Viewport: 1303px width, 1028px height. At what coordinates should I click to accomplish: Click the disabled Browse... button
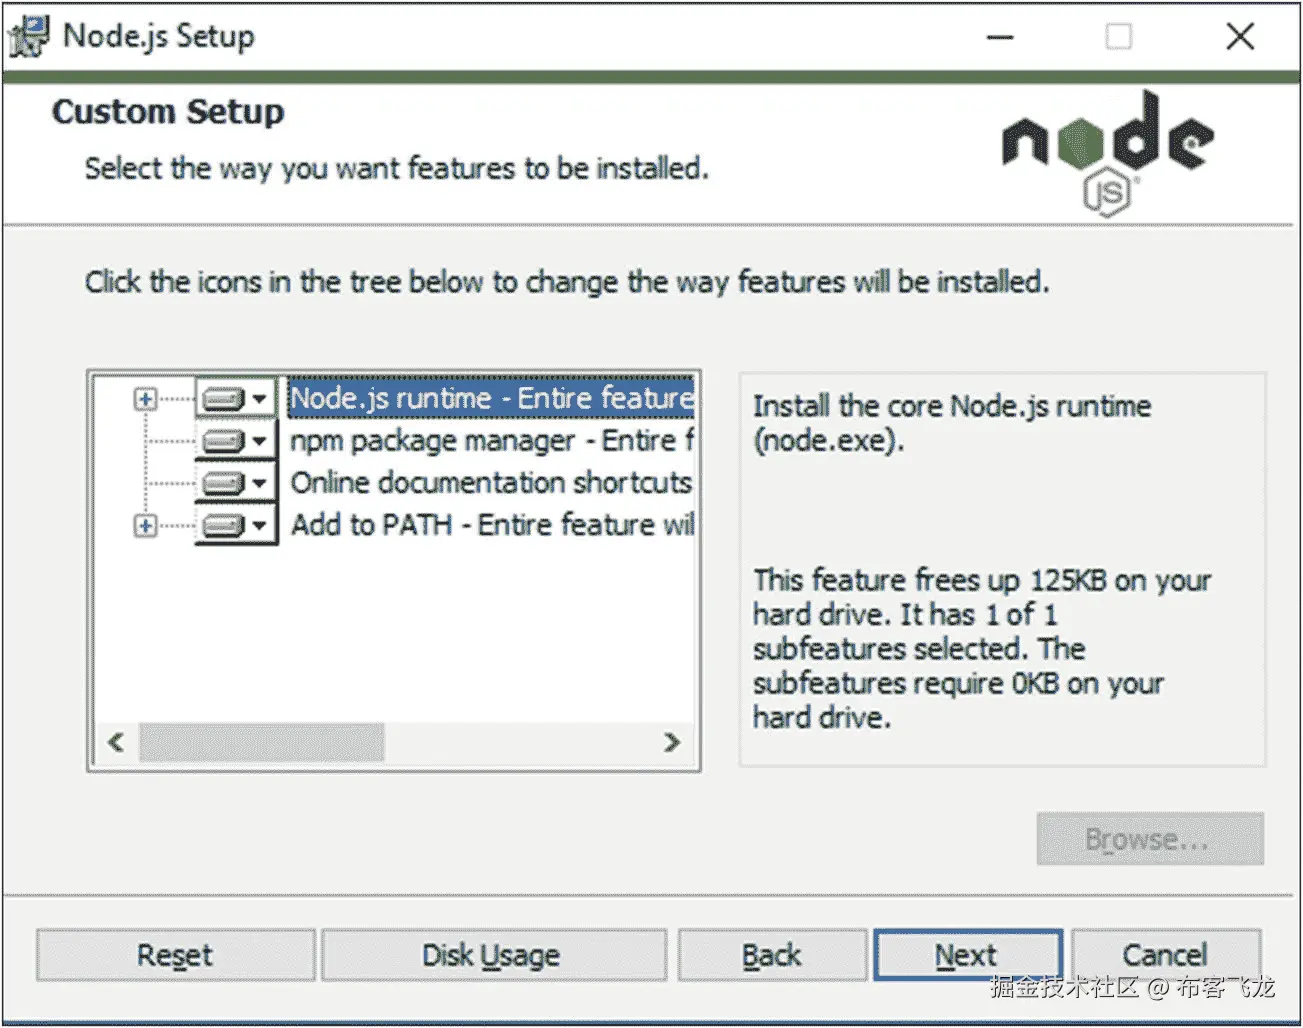[1150, 839]
